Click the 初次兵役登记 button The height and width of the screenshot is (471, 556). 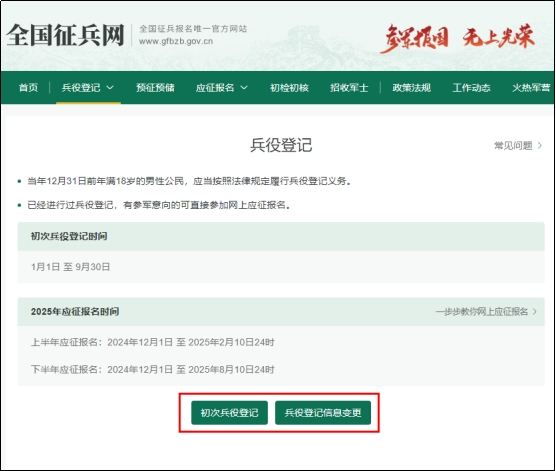(229, 413)
